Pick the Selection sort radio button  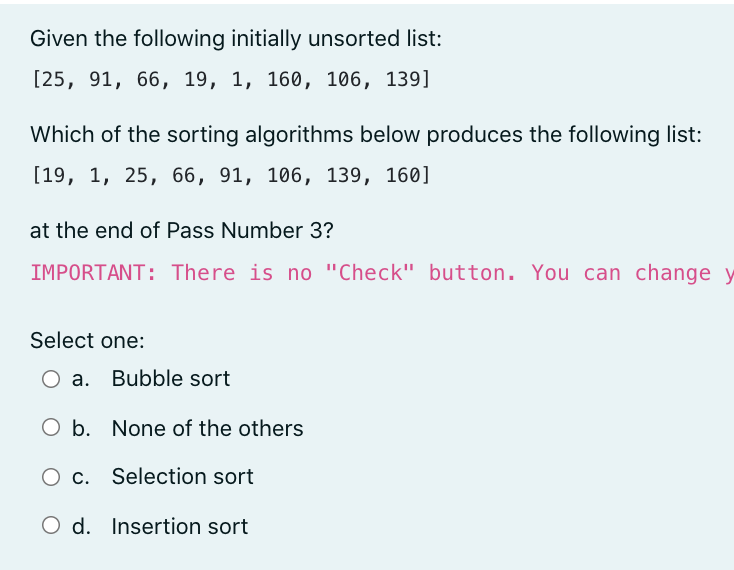click(x=51, y=477)
